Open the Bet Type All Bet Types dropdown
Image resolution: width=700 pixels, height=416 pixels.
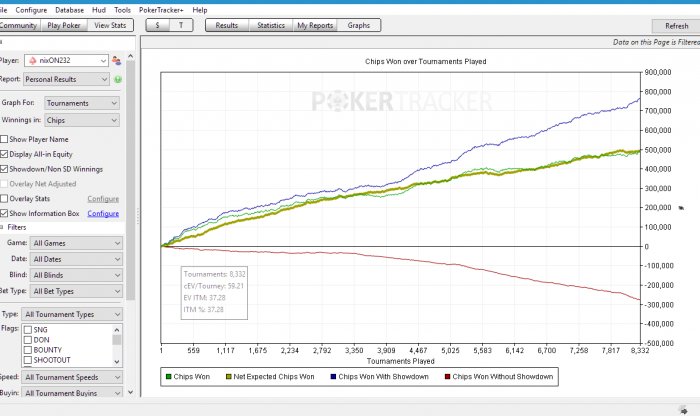point(76,291)
